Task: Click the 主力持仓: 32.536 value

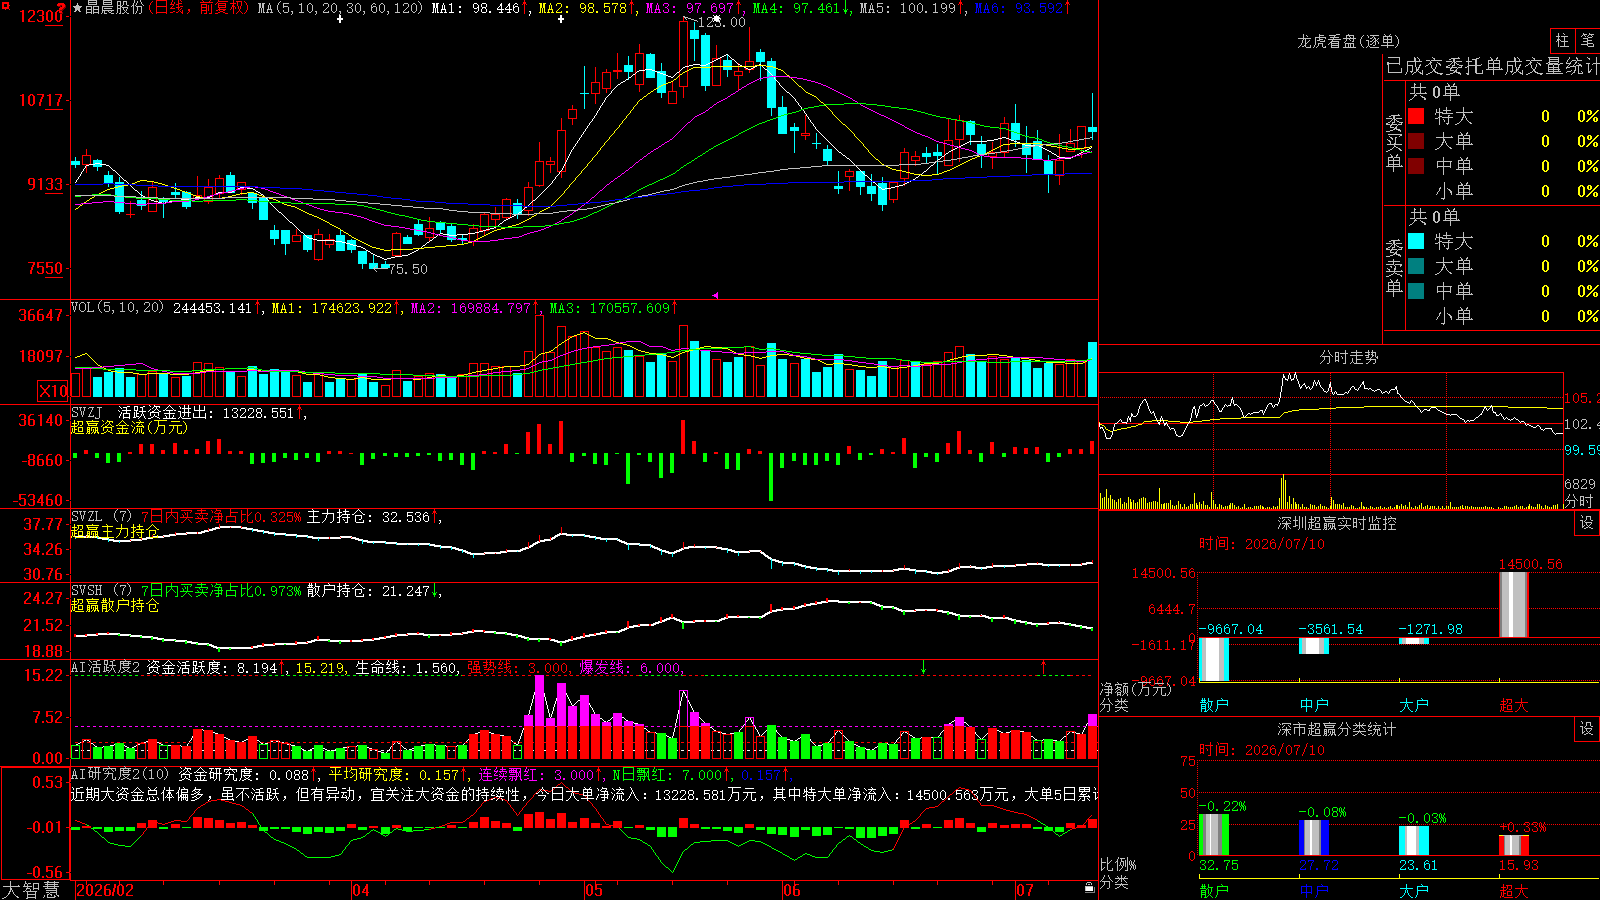Action: pos(368,517)
